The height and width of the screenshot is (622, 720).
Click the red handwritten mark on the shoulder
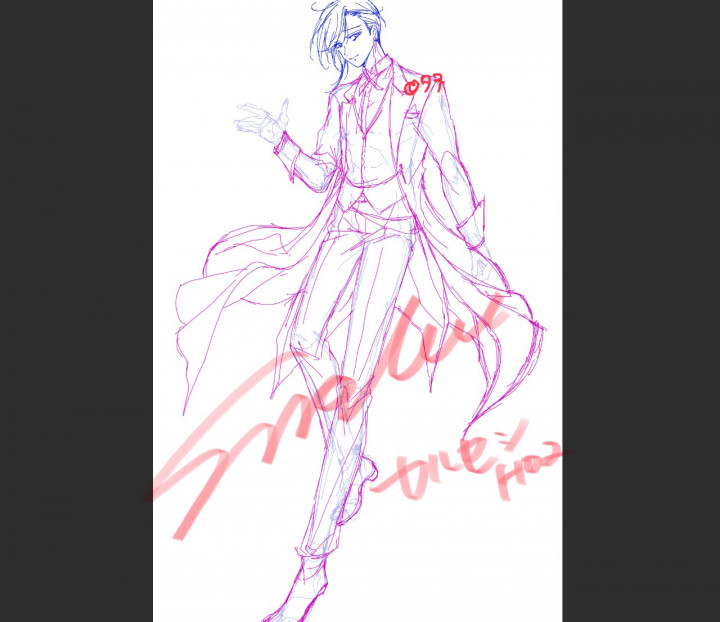pos(425,85)
